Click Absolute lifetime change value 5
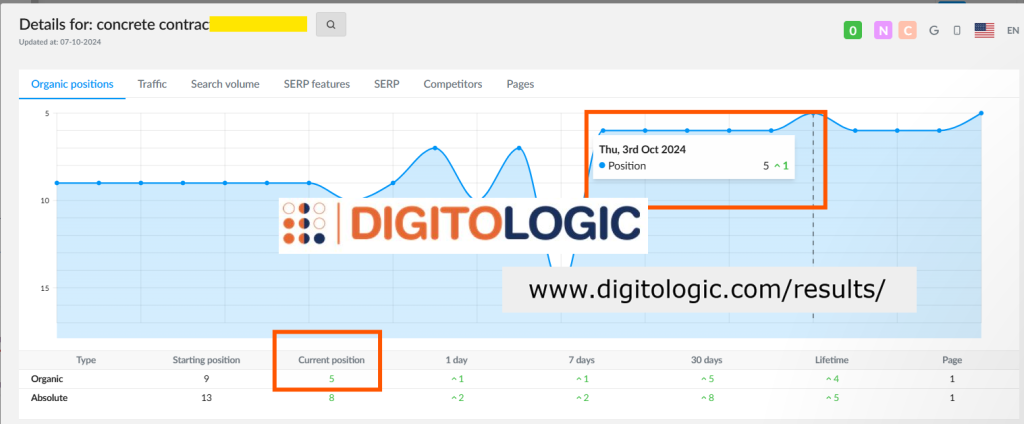1024x424 pixels. (831, 397)
